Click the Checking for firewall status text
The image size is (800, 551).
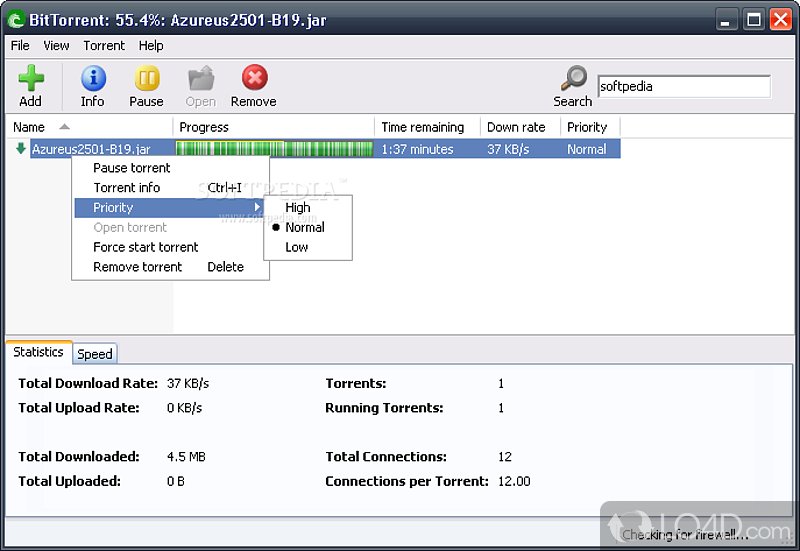coord(685,534)
